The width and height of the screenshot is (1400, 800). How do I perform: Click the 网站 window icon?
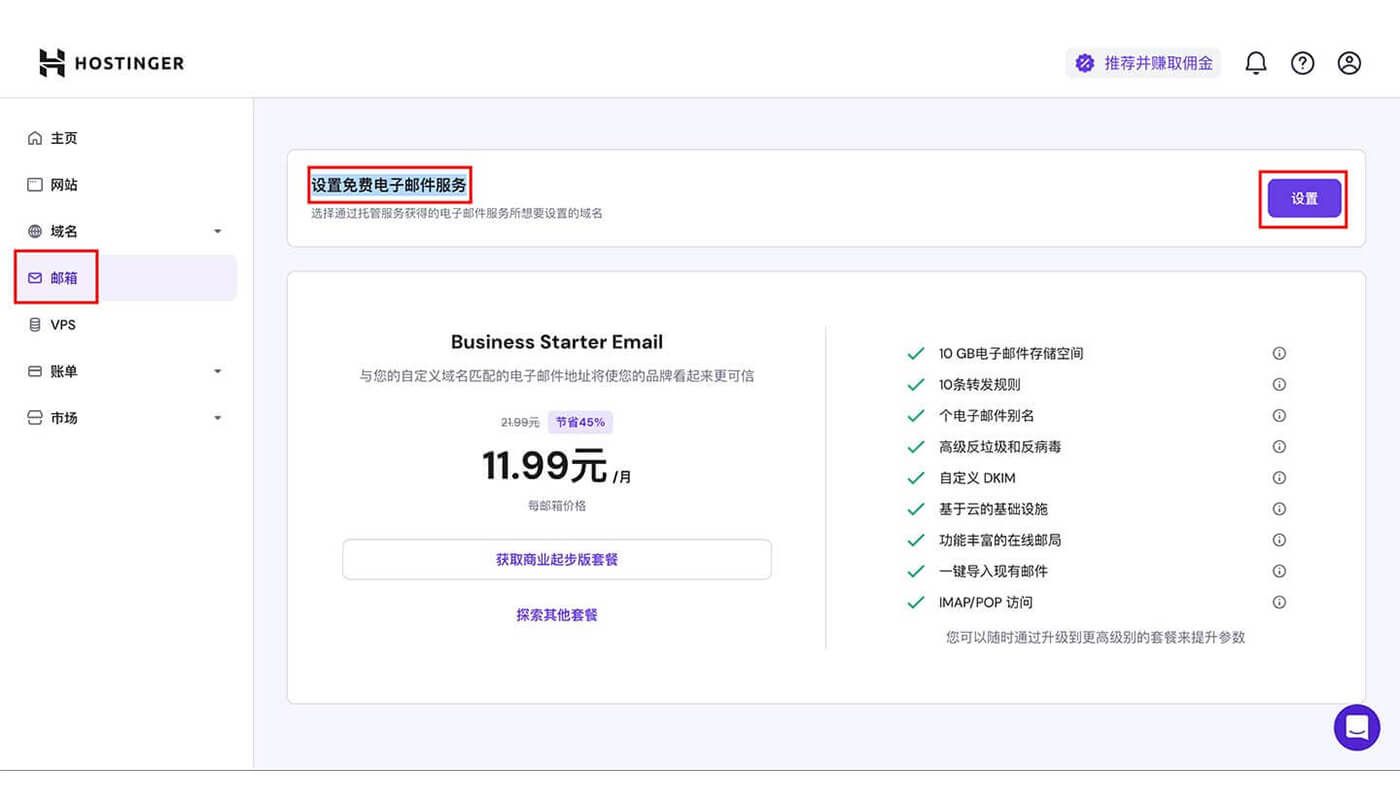(35, 185)
